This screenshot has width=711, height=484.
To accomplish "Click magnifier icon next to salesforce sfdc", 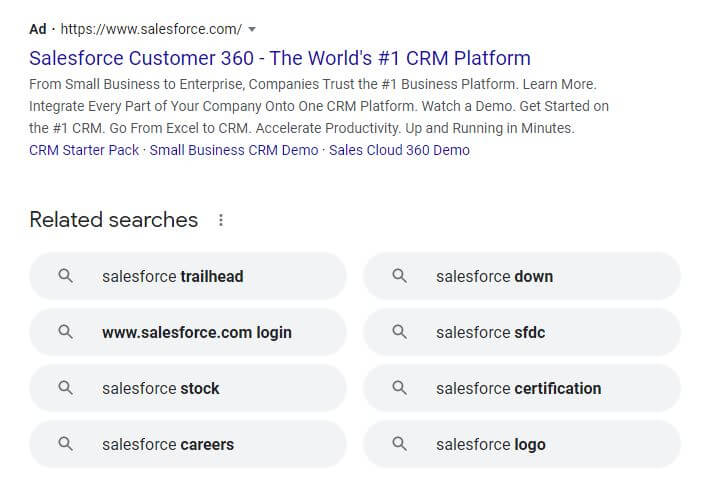I will click(400, 332).
